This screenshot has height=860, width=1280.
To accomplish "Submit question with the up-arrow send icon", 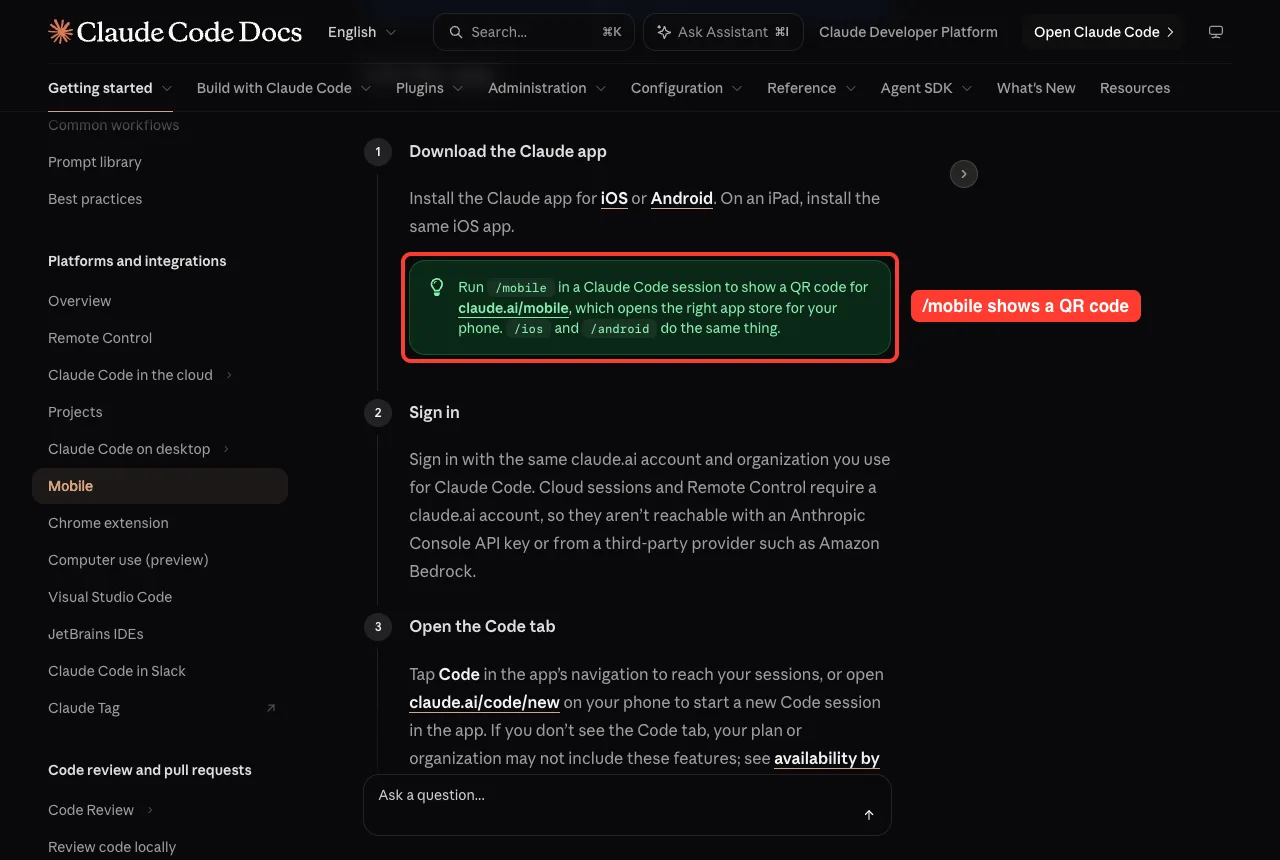I will click(869, 815).
